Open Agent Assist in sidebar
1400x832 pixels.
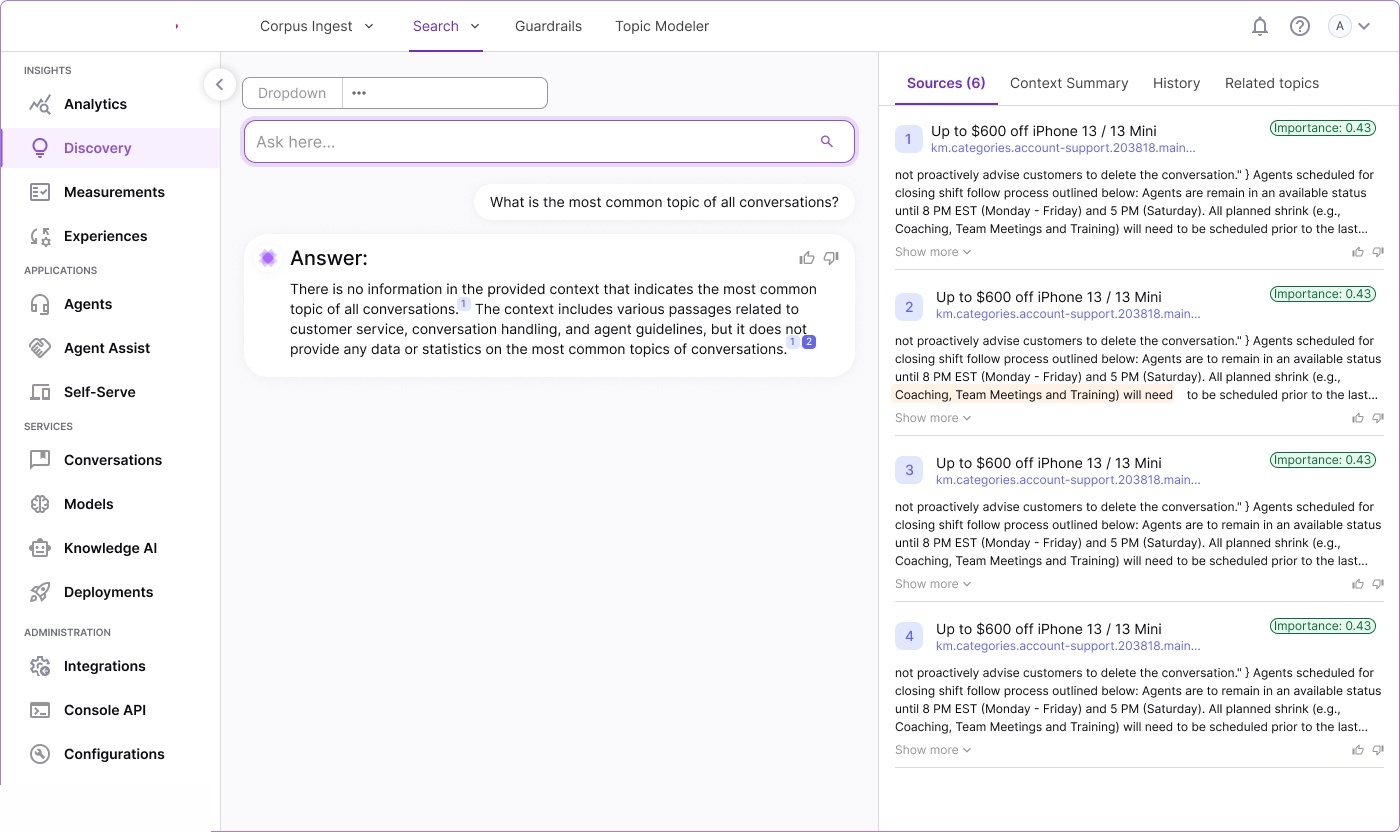tap(107, 348)
